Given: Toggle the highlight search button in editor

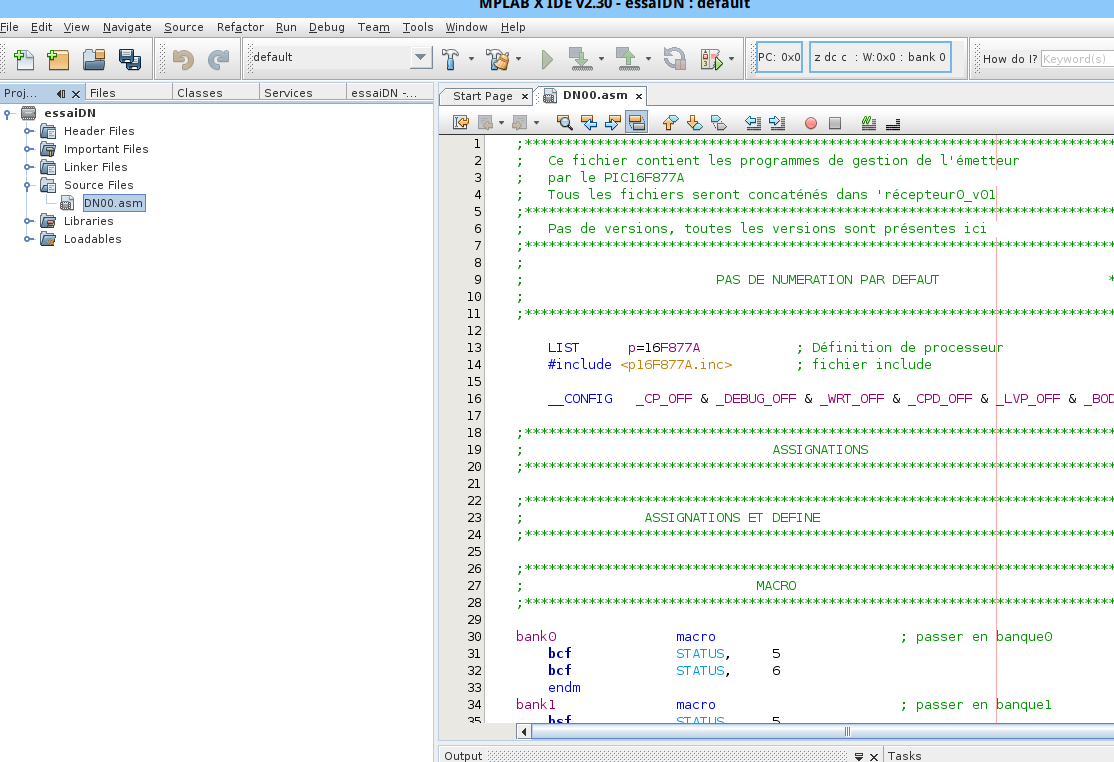Looking at the screenshot, I should [636, 123].
